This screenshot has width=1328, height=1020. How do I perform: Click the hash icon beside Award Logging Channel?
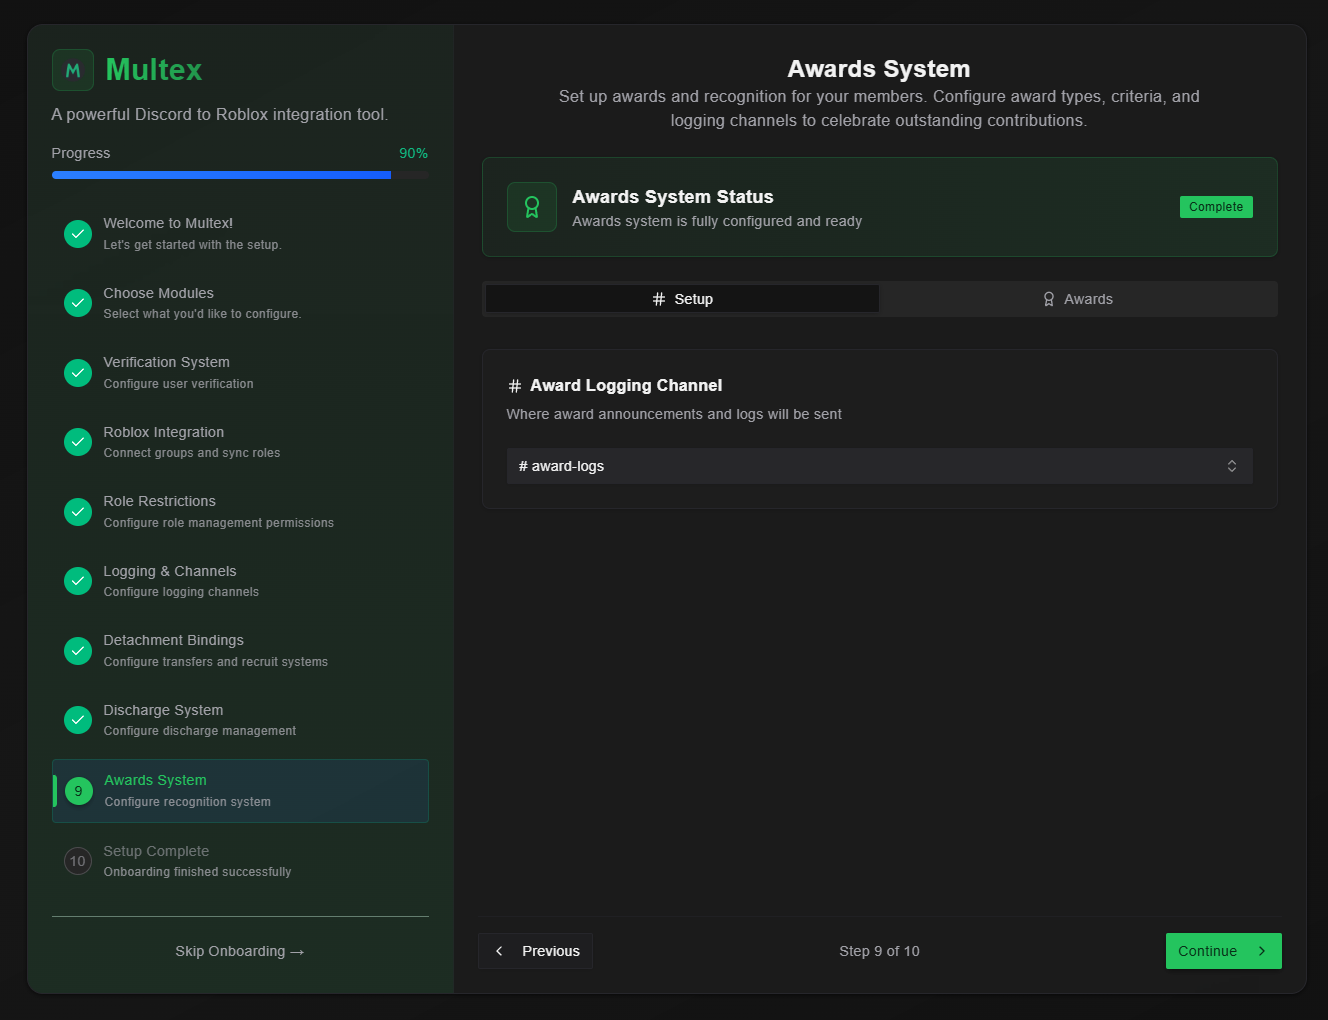coord(515,386)
